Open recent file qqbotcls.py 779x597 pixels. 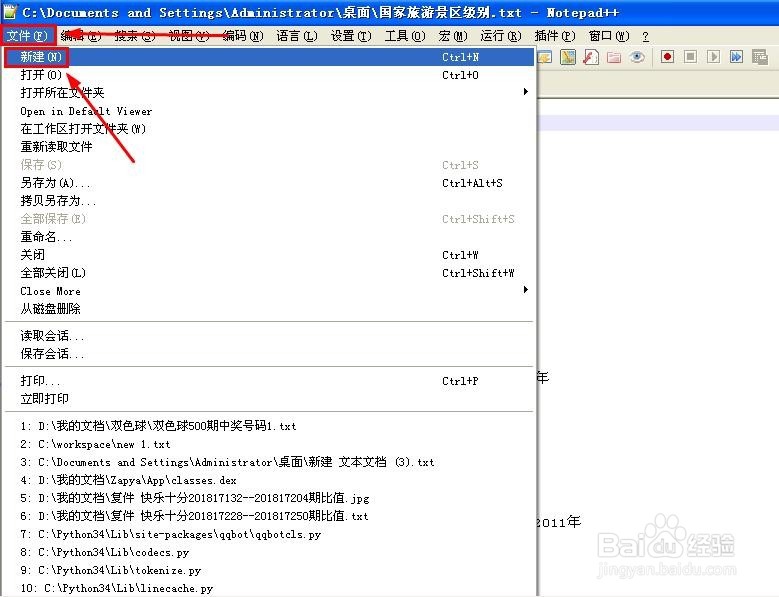click(x=269, y=534)
